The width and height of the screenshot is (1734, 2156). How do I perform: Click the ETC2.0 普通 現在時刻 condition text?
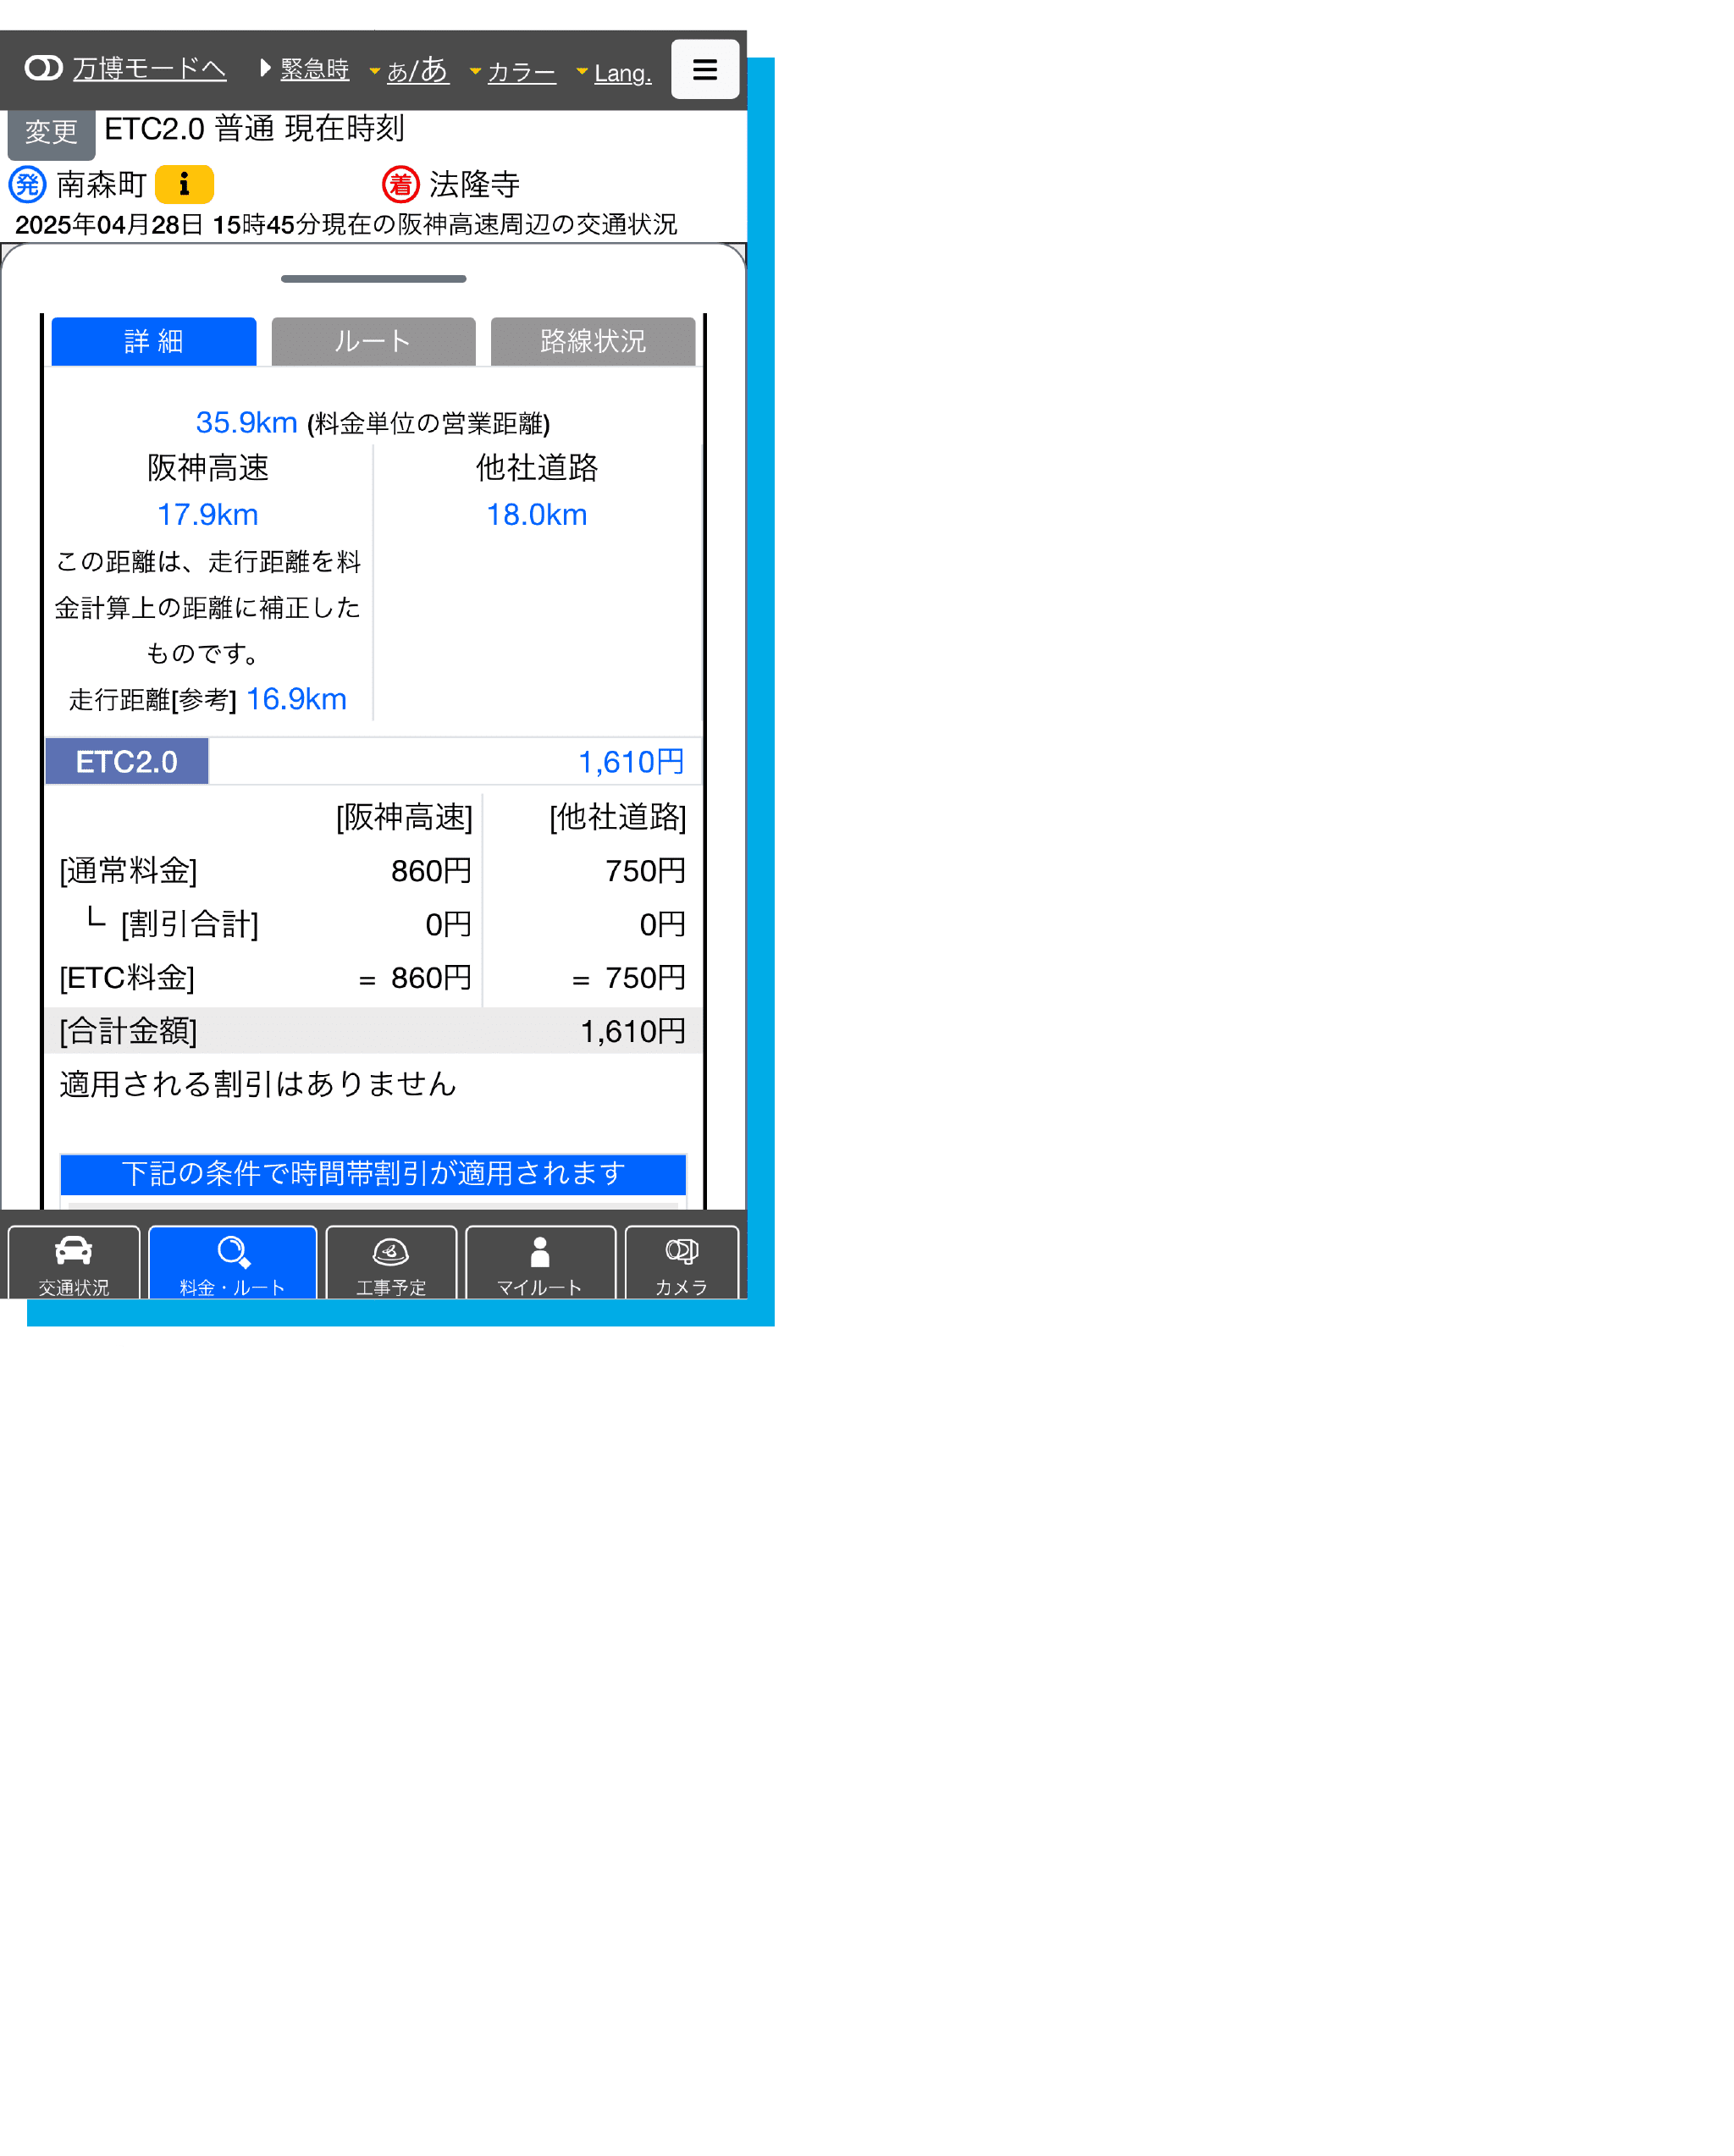coord(254,128)
